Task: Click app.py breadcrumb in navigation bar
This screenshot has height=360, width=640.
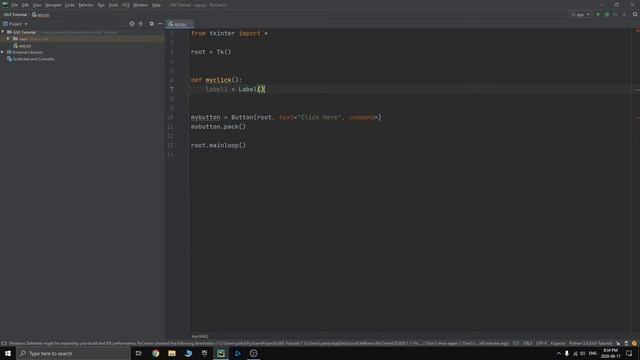Action: point(41,15)
